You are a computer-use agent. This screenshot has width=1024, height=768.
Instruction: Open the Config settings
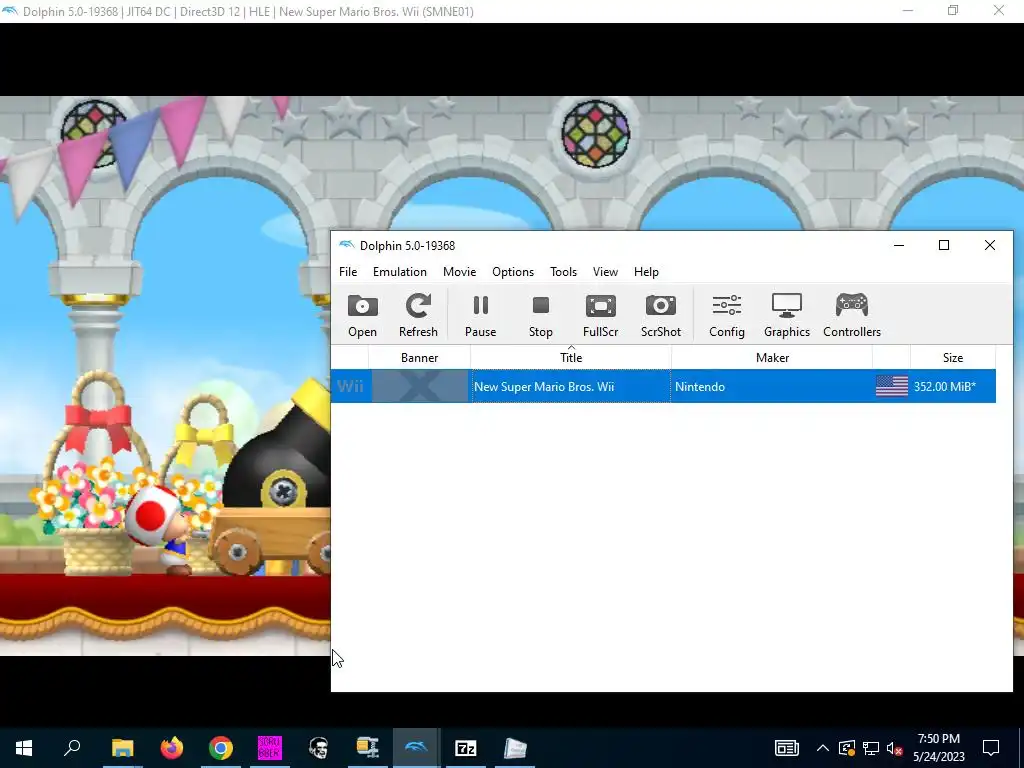click(727, 316)
